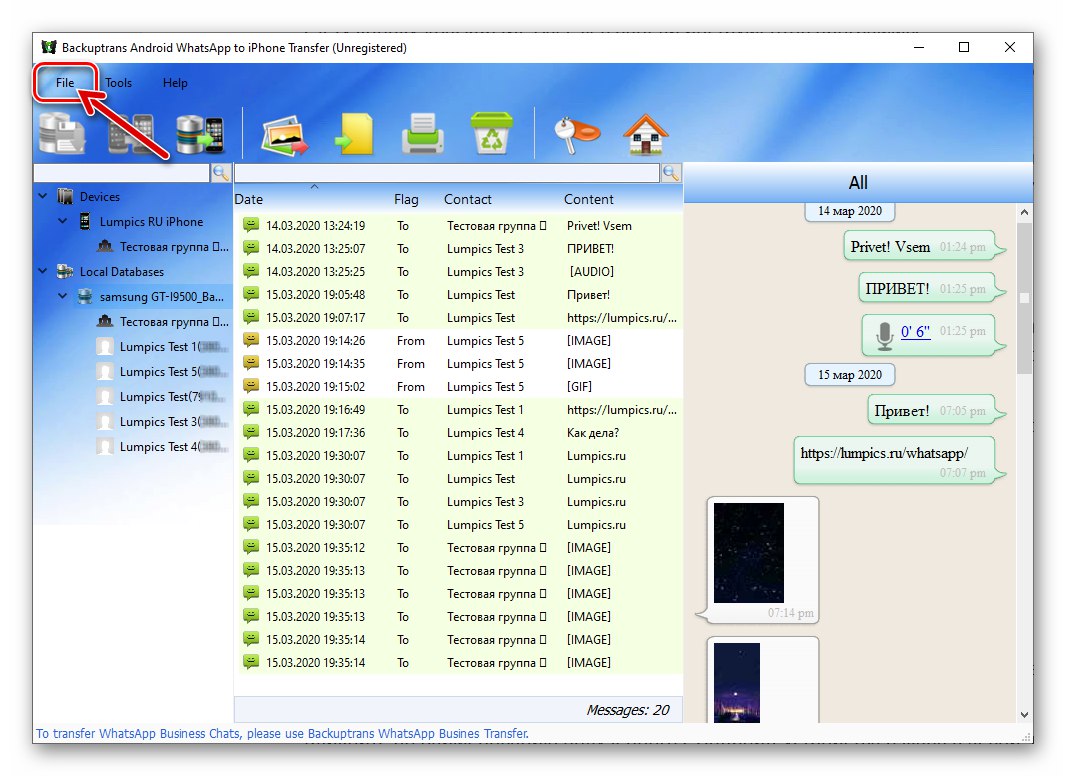Click the printer toolbar icon
1066x776 pixels.
pos(423,134)
